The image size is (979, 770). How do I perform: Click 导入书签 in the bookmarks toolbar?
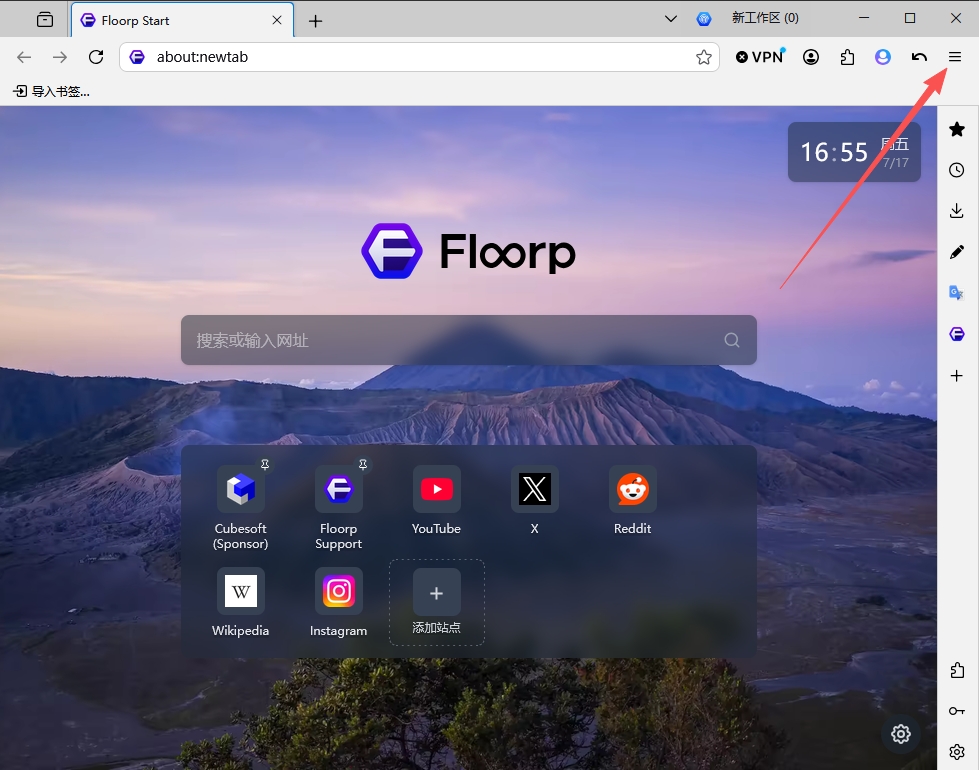coord(52,91)
